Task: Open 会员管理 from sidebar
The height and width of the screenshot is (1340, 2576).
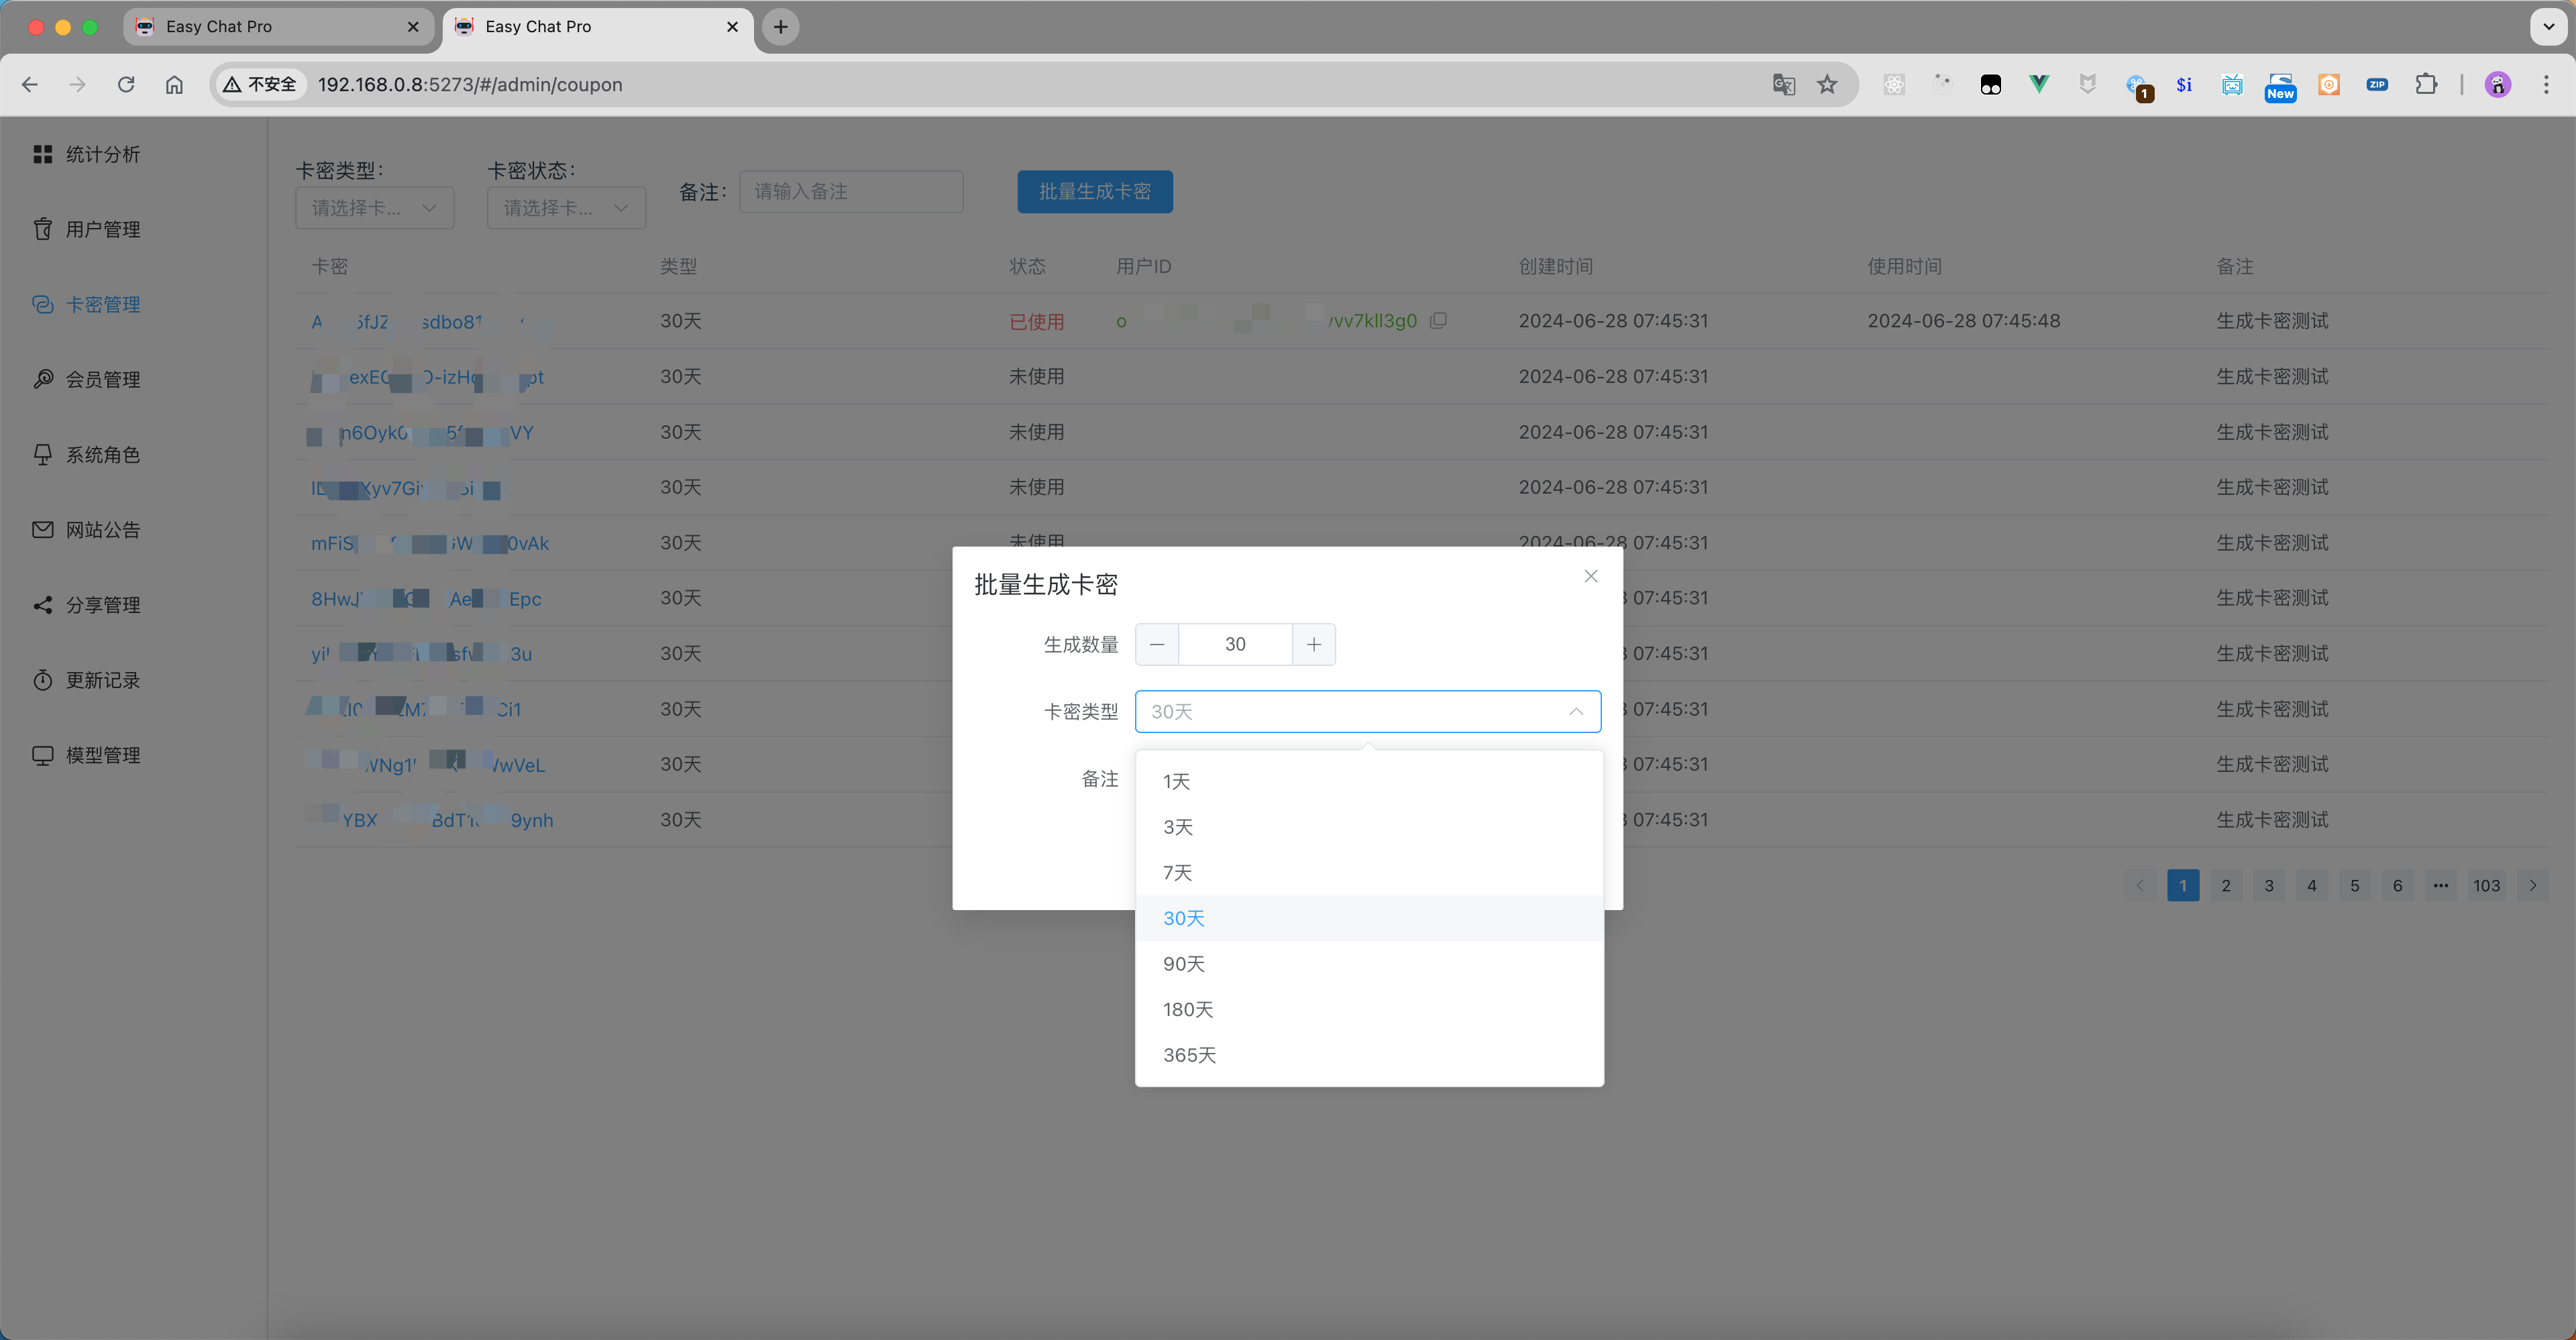Action: click(x=102, y=379)
